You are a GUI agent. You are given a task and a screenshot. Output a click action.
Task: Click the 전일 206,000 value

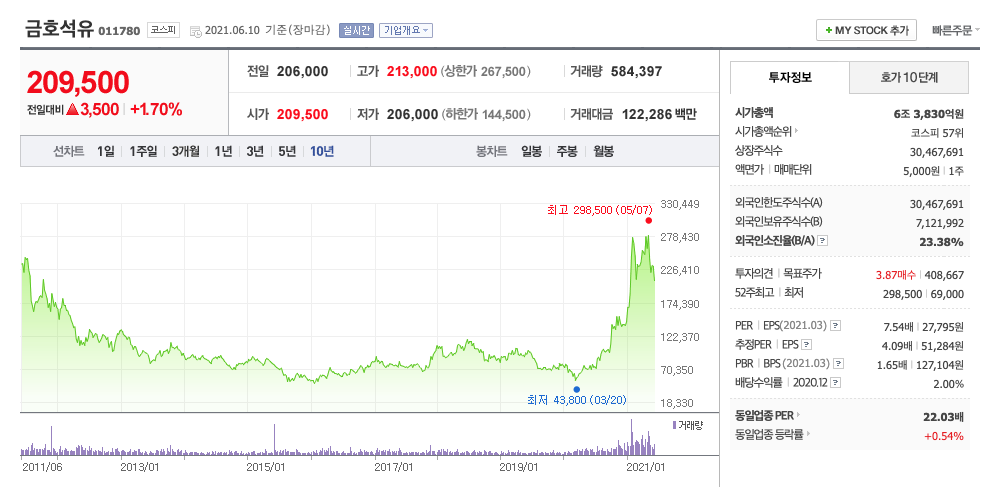coord(303,72)
